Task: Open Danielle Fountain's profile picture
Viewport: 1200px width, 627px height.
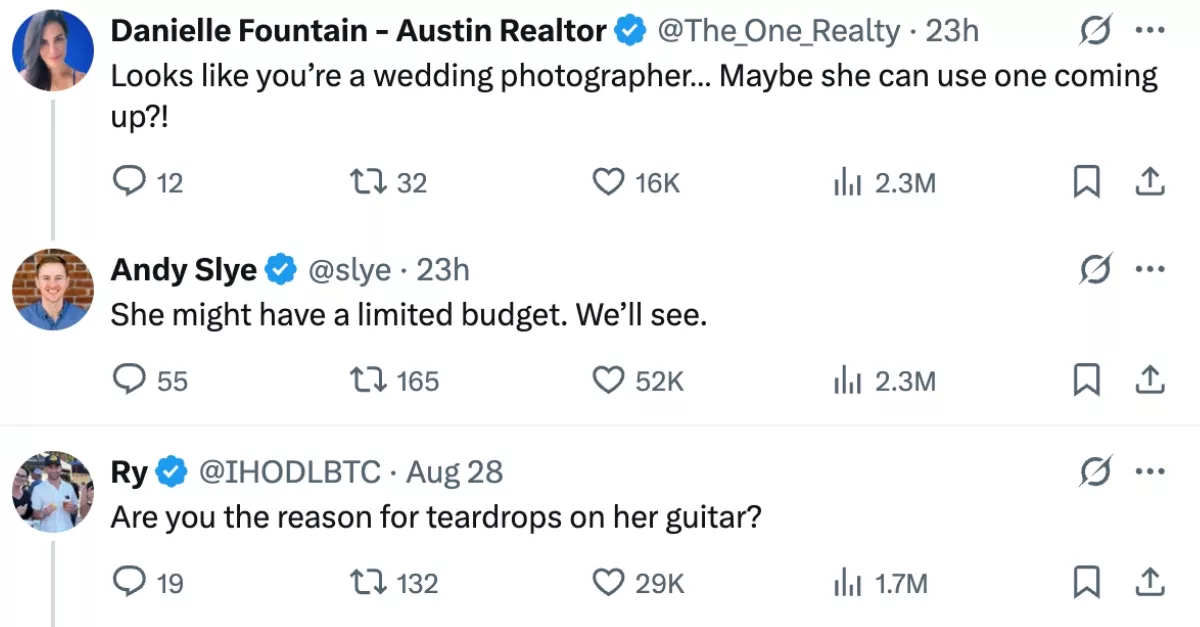Action: (53, 51)
